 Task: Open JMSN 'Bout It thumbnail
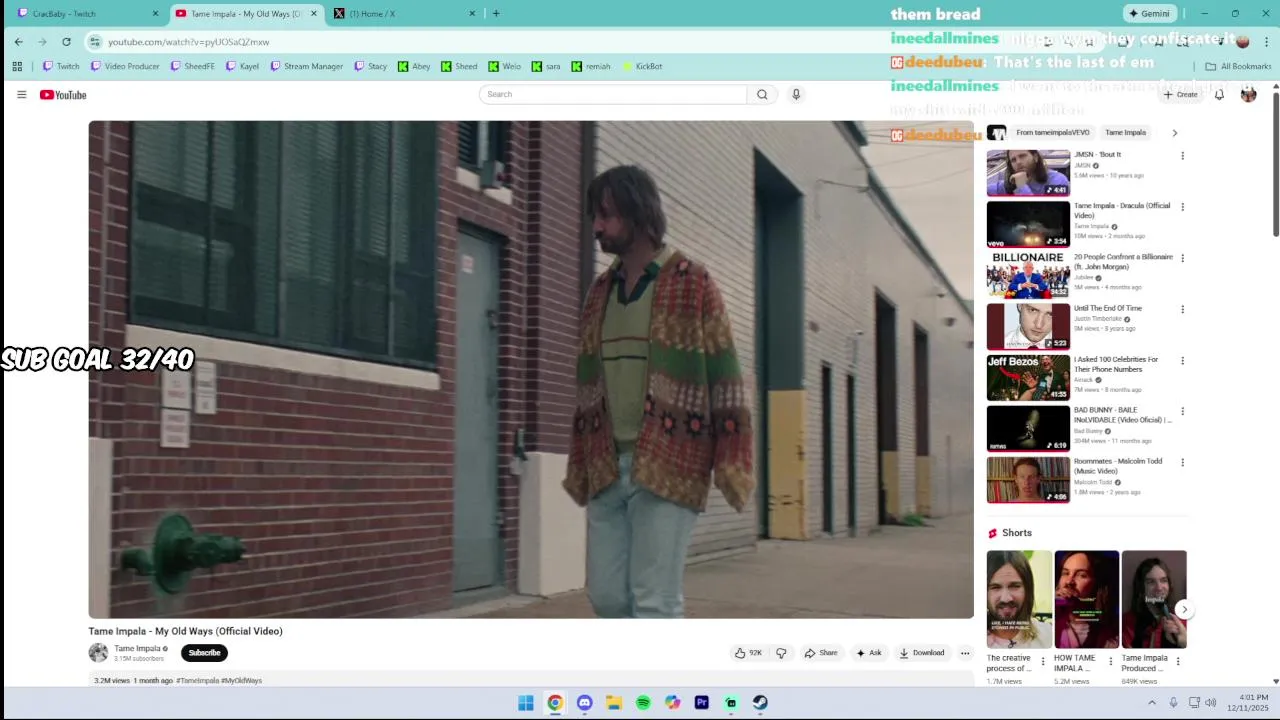coord(1028,173)
